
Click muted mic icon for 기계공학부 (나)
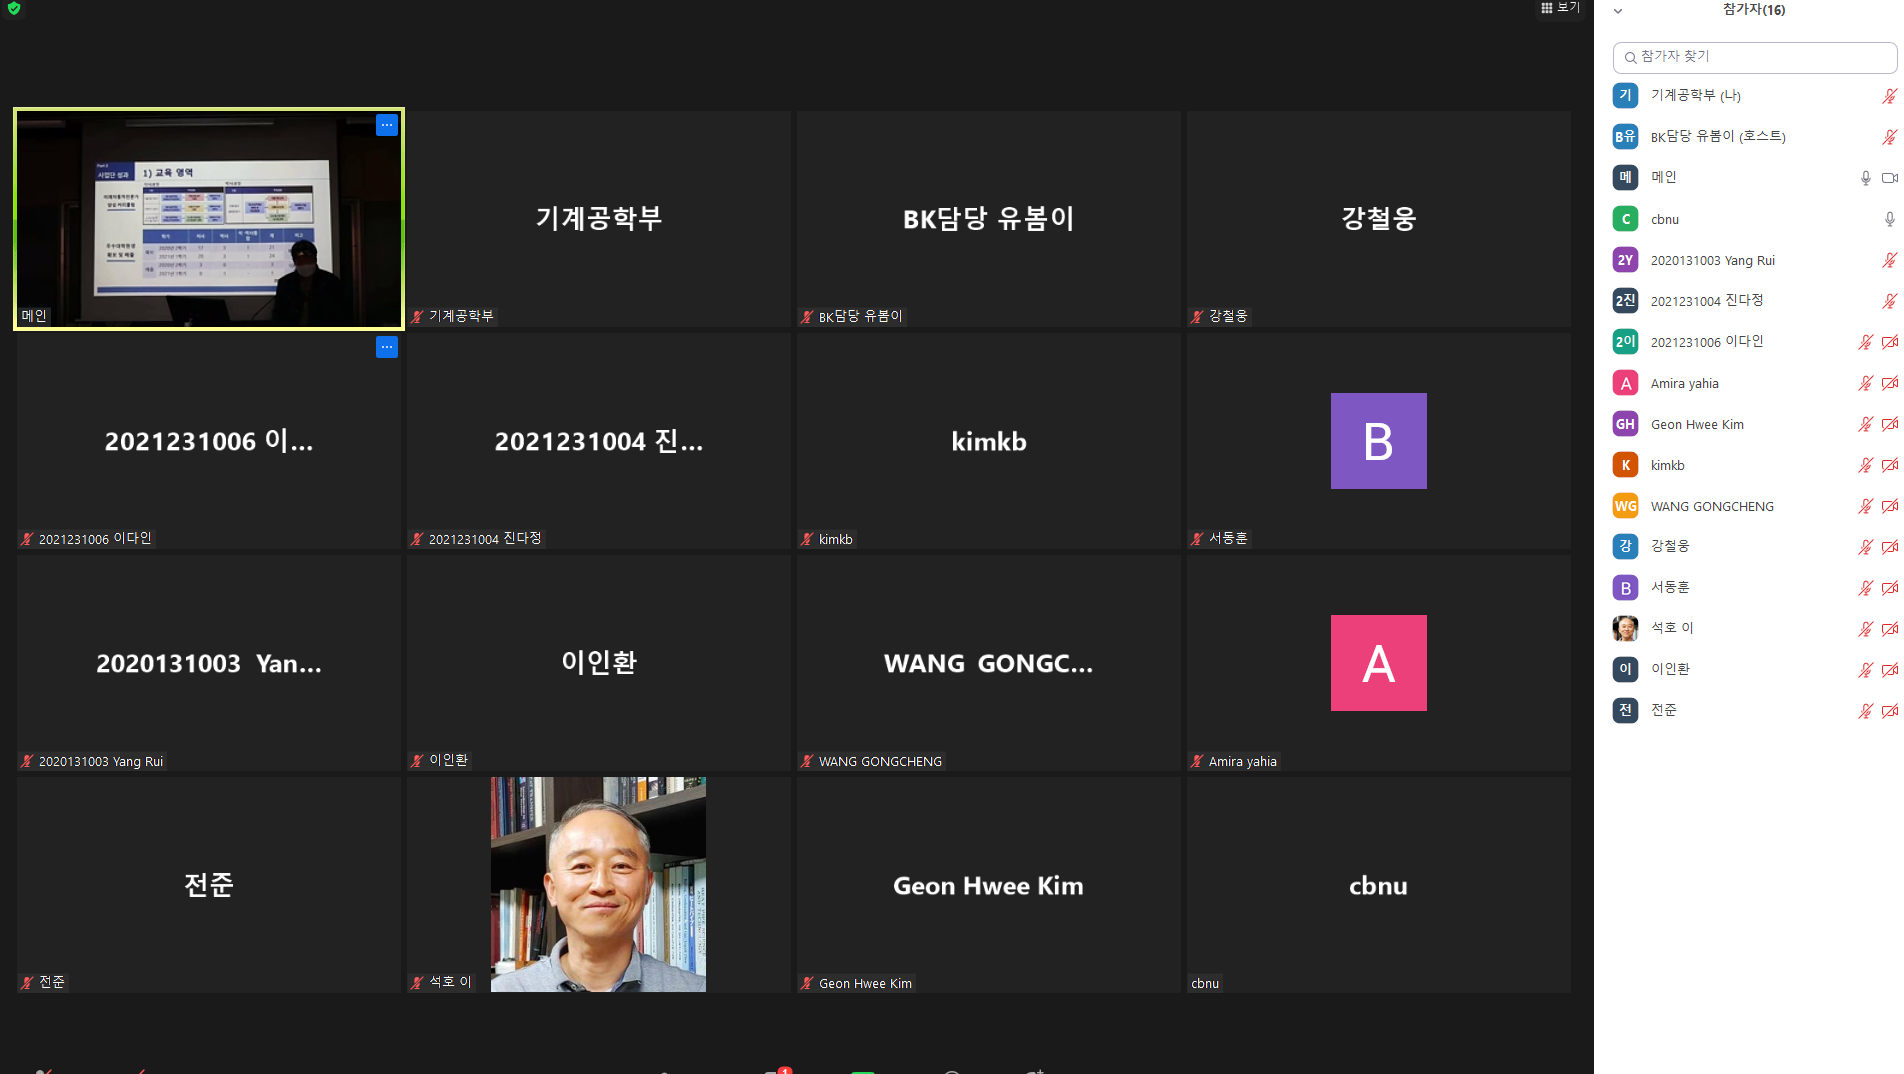1889,96
